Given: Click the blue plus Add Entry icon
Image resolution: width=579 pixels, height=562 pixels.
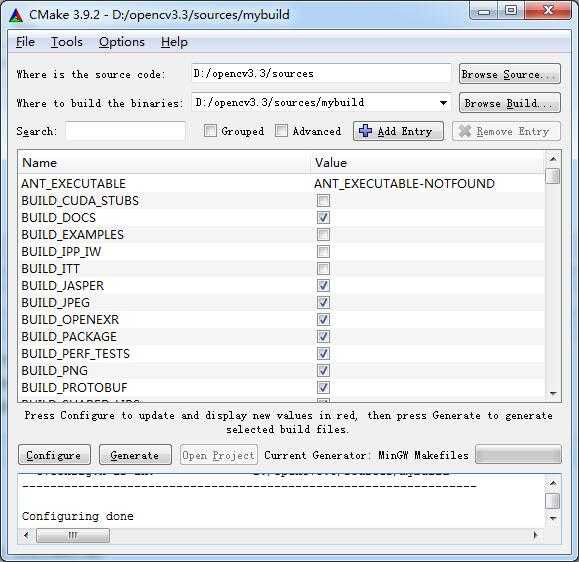Looking at the screenshot, I should click(365, 131).
